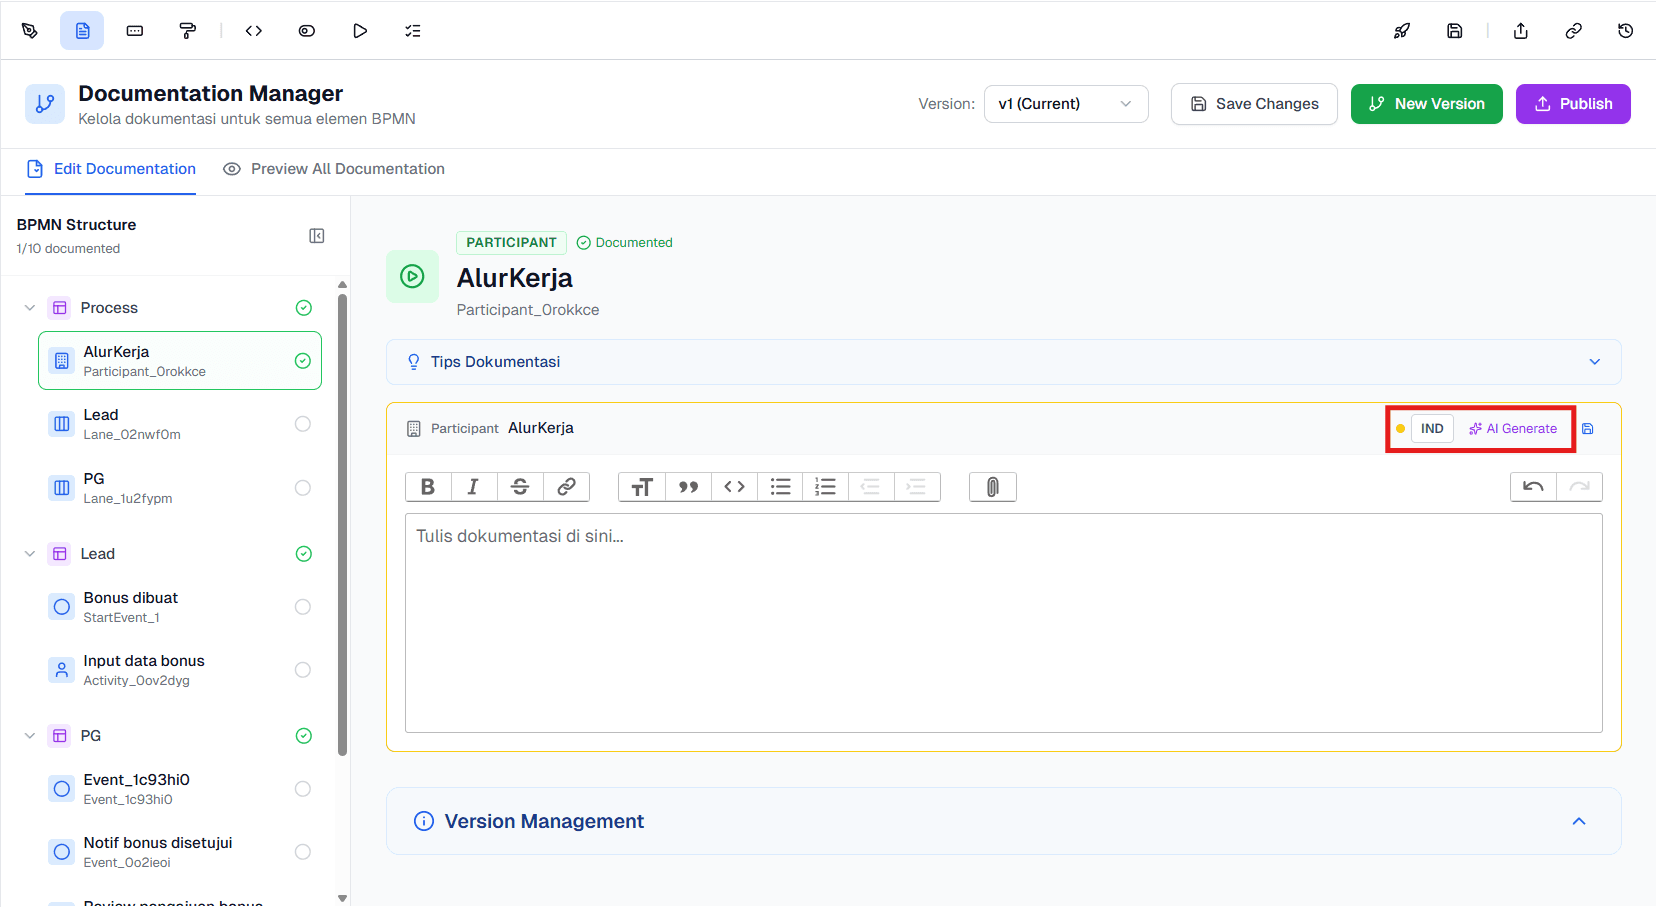1656x907 pixels.
Task: Open the code view icon in top toolbar
Action: click(x=253, y=30)
